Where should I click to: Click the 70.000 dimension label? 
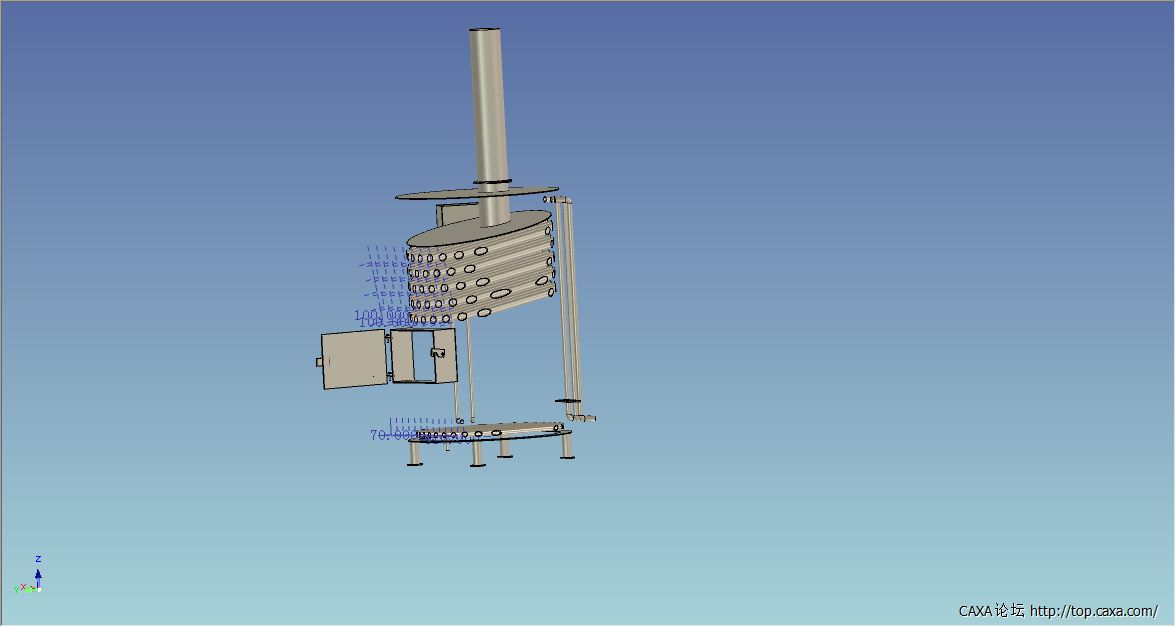tap(393, 435)
